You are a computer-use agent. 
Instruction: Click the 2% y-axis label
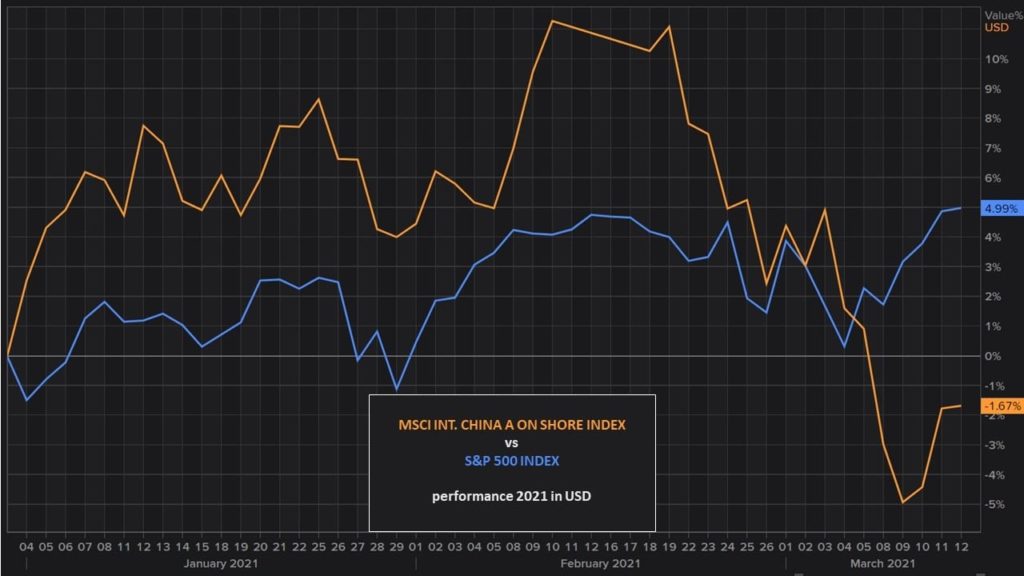(993, 296)
